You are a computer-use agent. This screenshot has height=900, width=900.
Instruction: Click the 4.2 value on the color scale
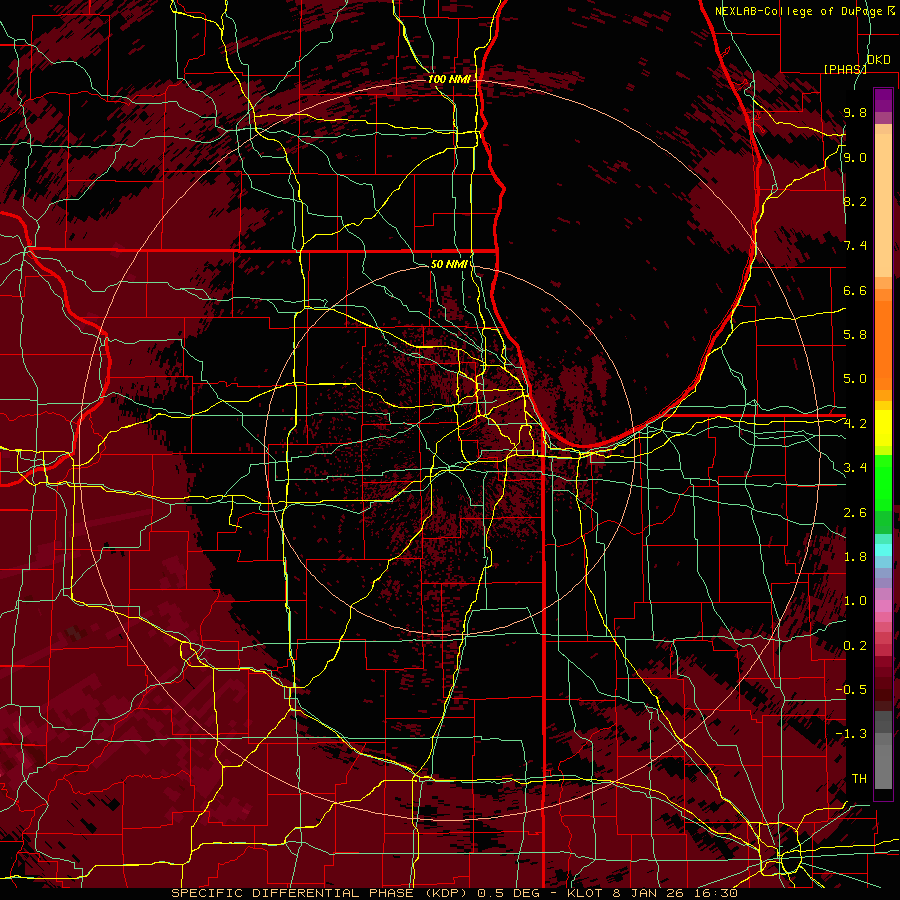[x=855, y=424]
